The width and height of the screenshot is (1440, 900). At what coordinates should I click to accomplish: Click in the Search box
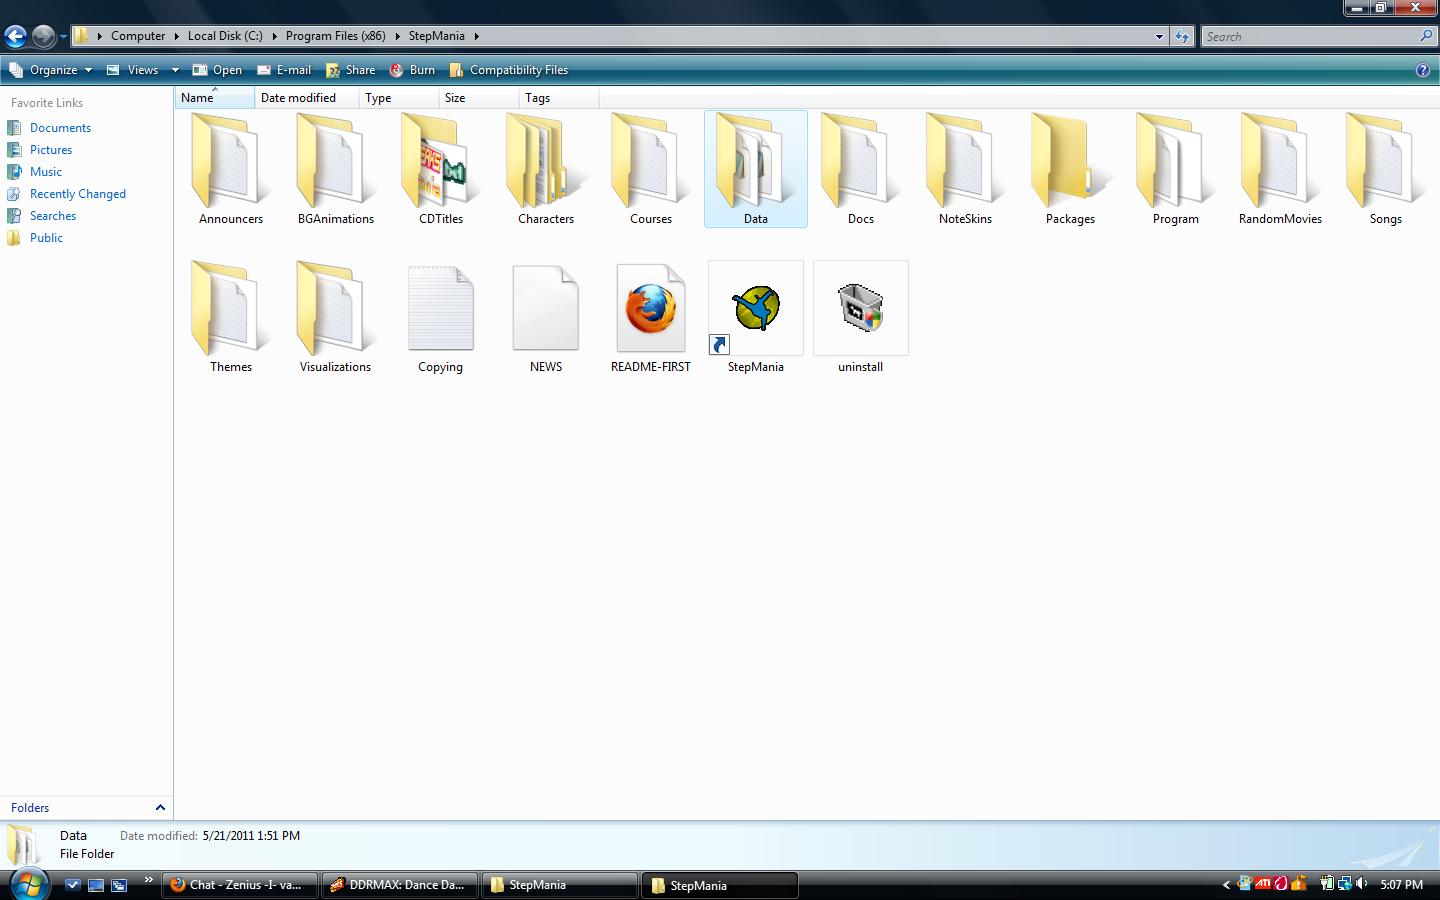(1309, 36)
